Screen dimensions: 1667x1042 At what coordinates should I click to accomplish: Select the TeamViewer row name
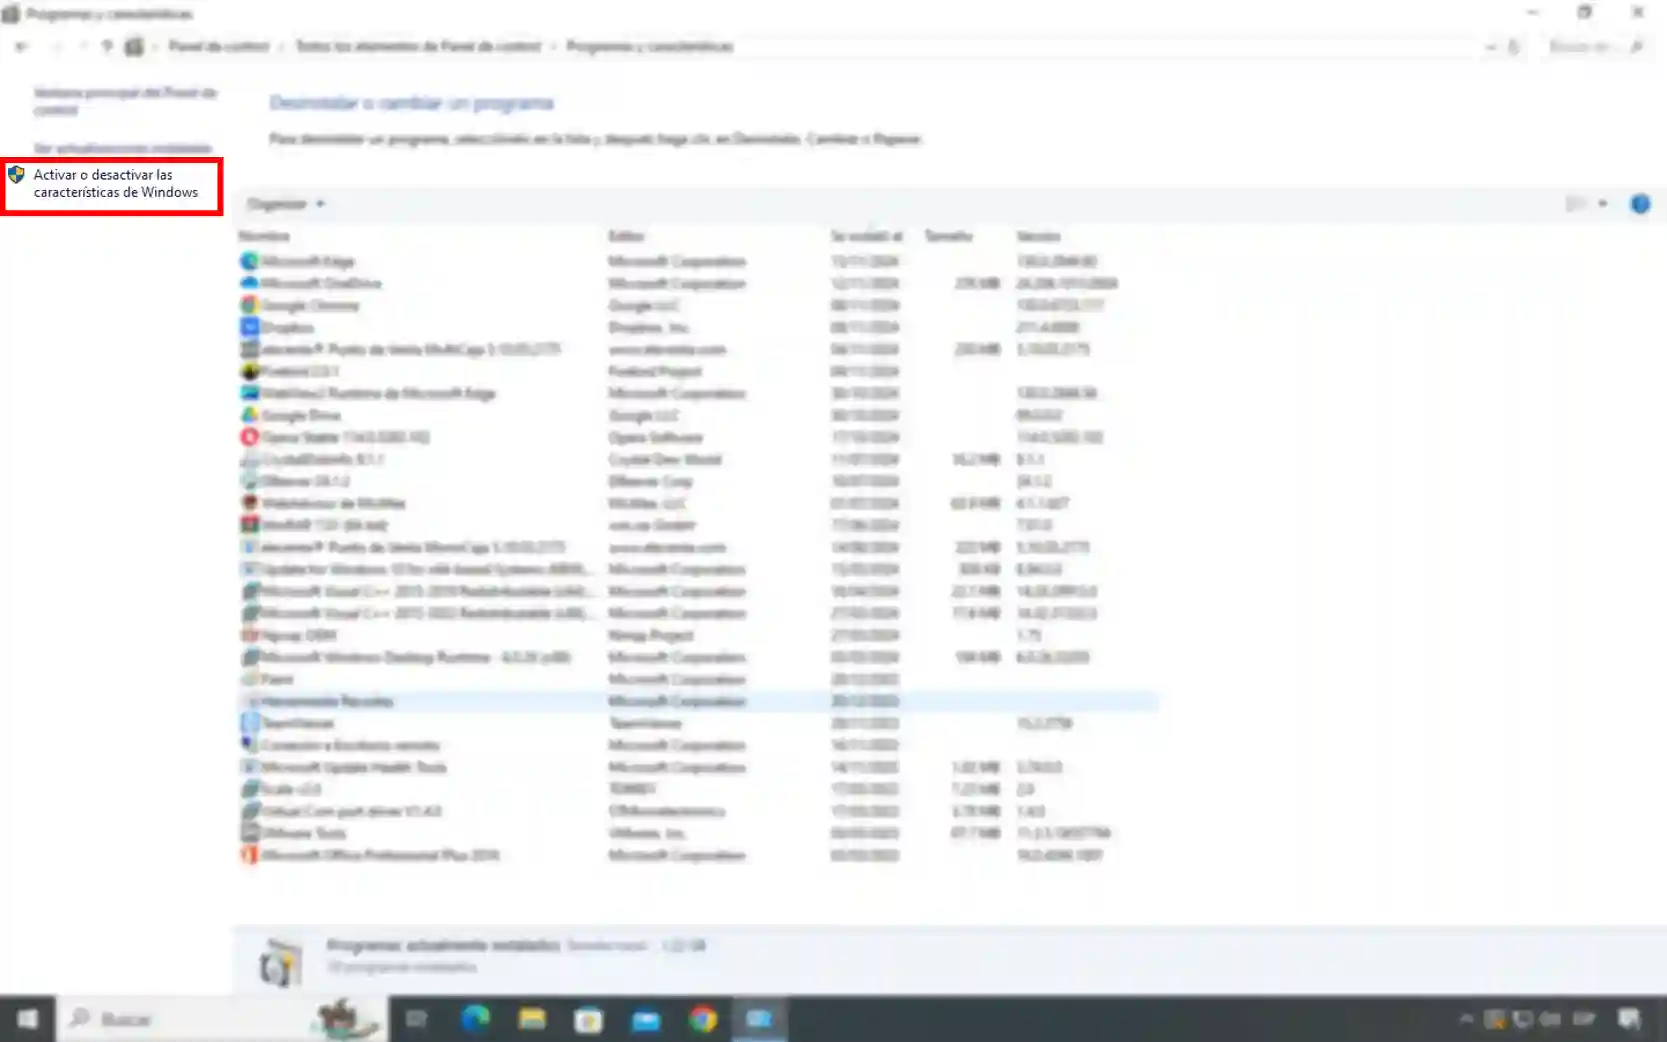(298, 723)
